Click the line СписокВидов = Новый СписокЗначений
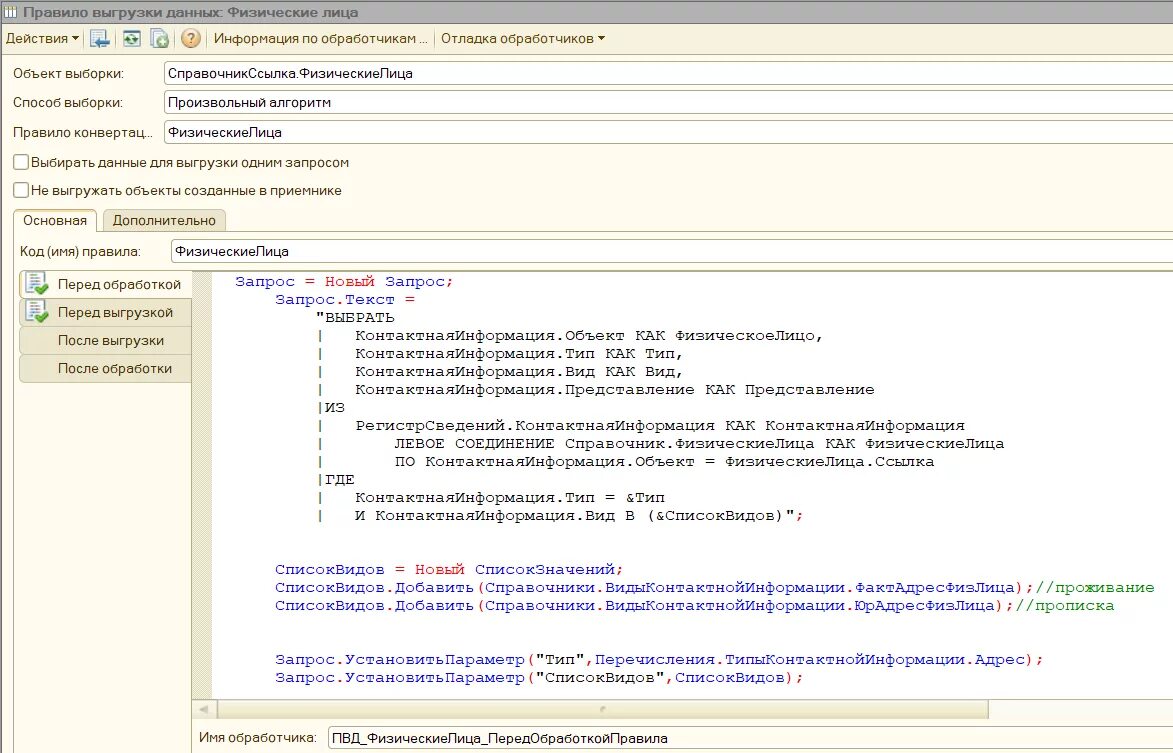 pos(449,569)
